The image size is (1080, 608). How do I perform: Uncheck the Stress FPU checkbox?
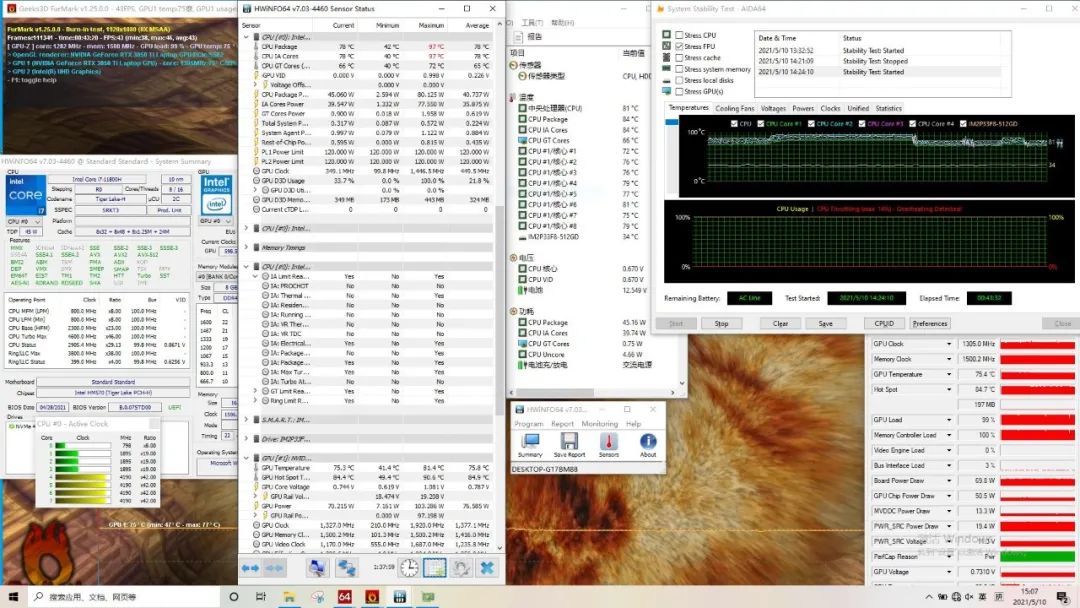coord(680,47)
